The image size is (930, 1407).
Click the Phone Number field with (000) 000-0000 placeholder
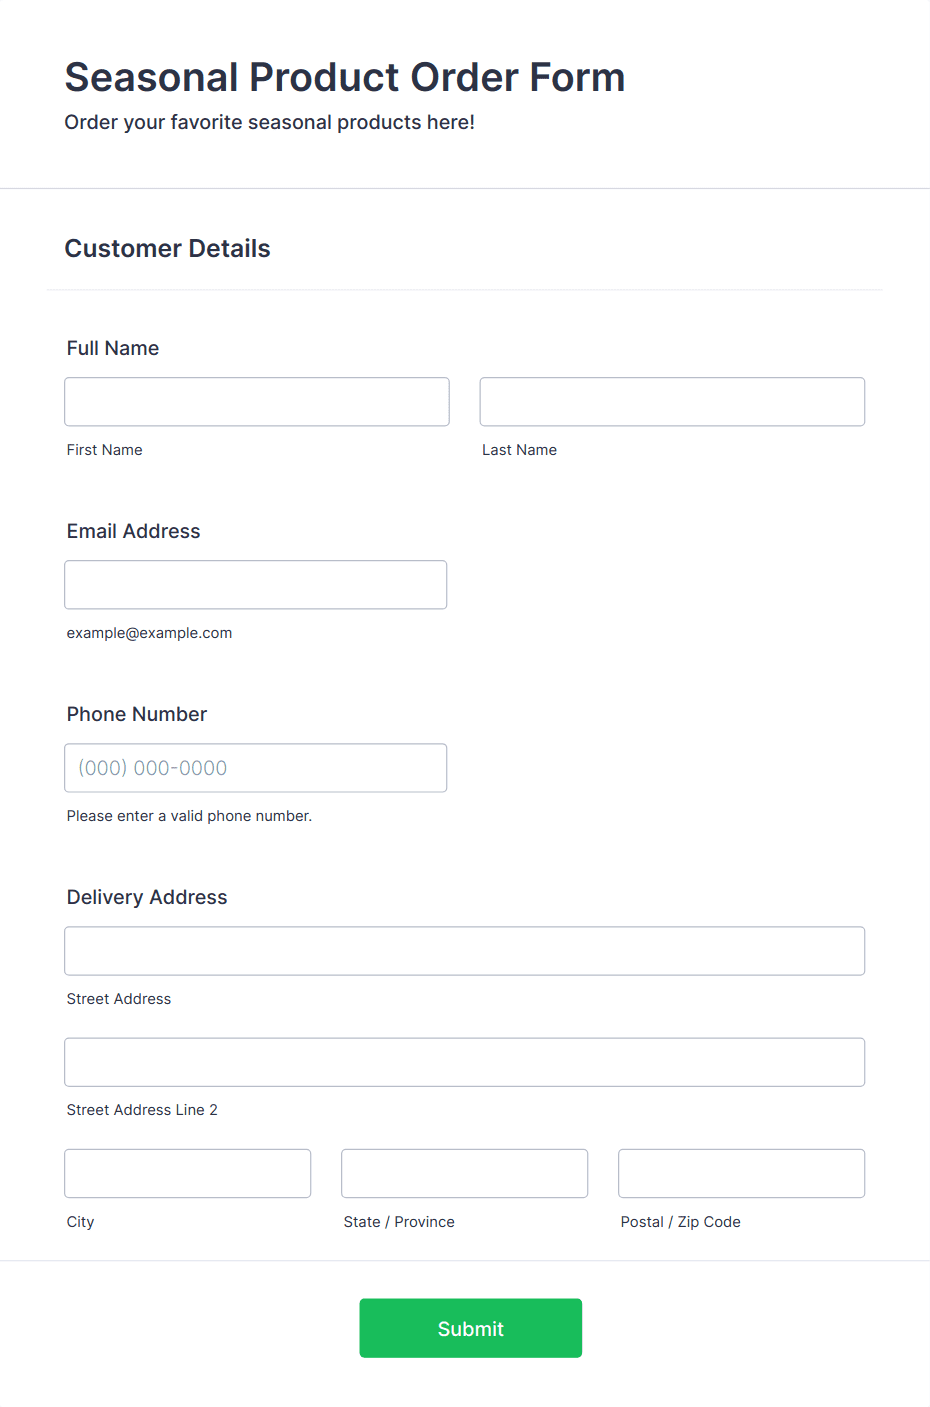[256, 768]
